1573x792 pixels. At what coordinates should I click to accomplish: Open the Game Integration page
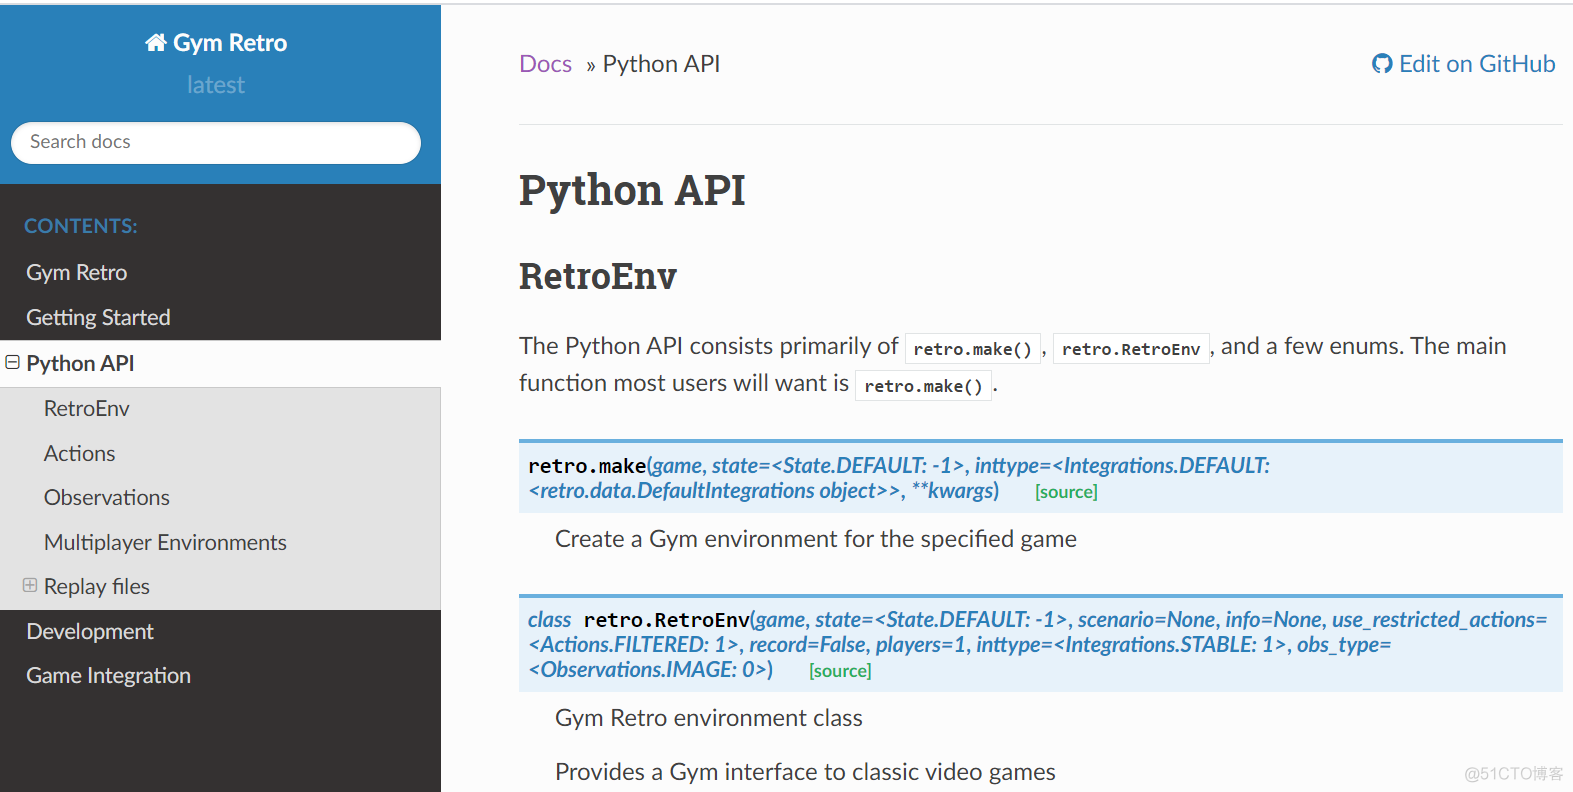(x=108, y=675)
